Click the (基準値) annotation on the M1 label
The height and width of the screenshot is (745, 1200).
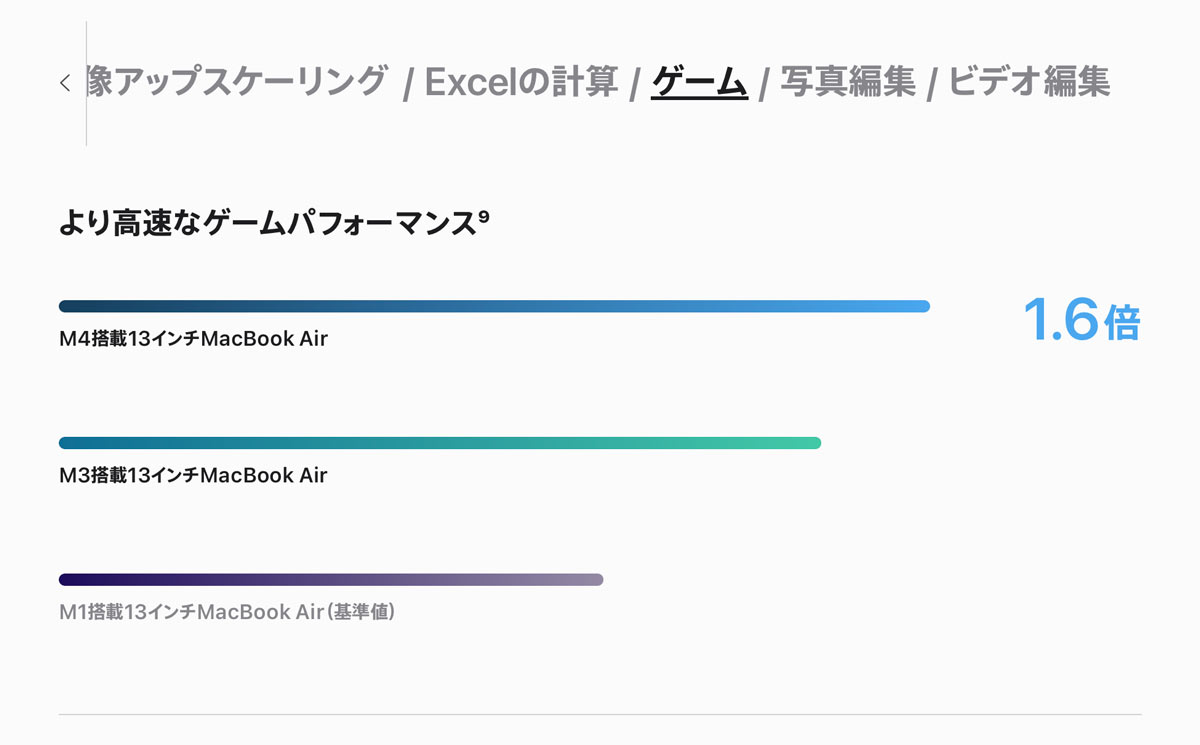(361, 611)
